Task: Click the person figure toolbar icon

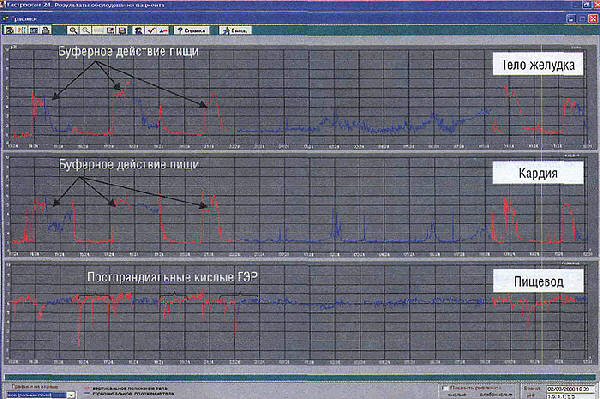Action: coord(138,30)
